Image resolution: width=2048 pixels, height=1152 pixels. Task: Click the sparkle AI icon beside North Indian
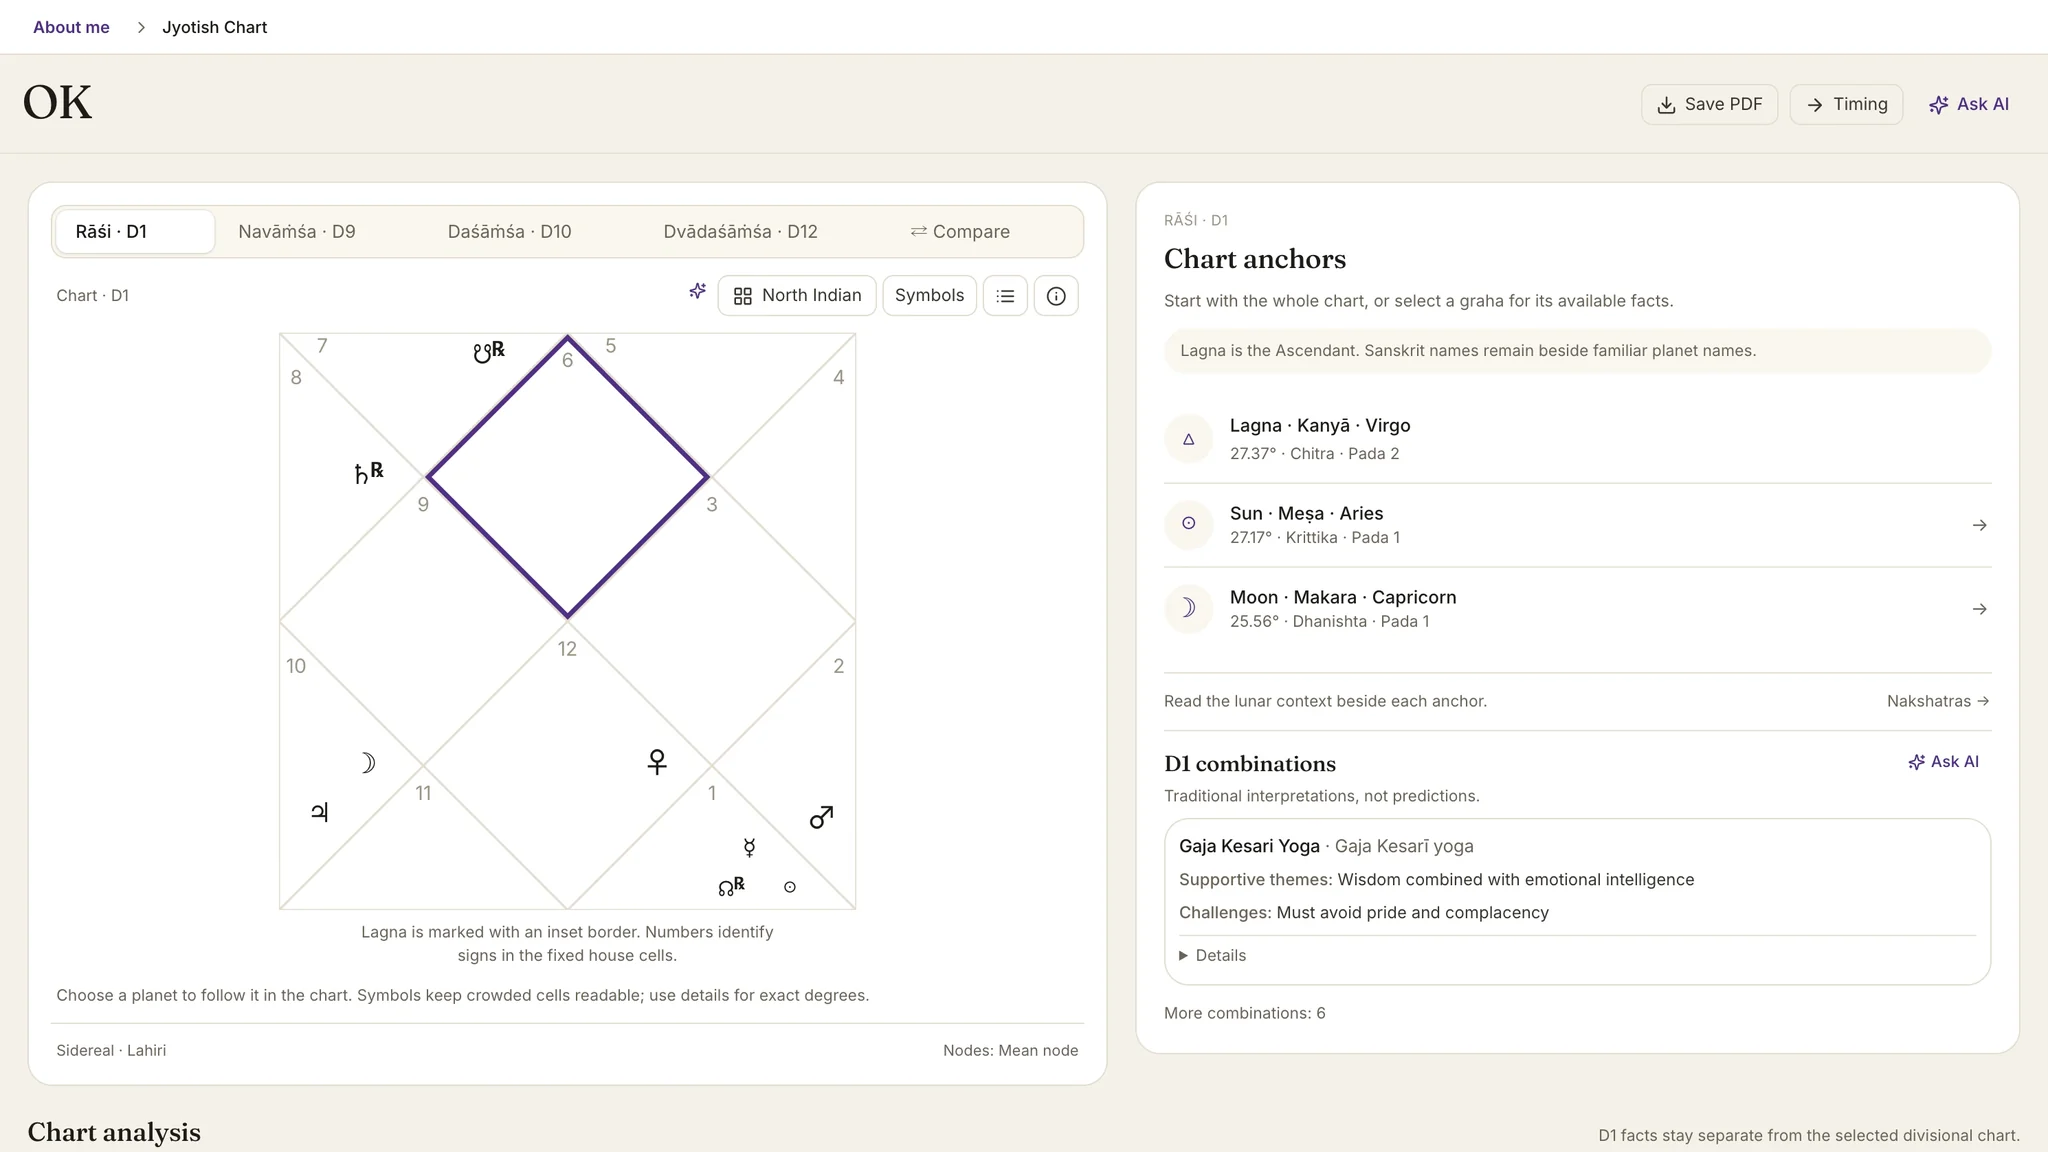point(698,291)
